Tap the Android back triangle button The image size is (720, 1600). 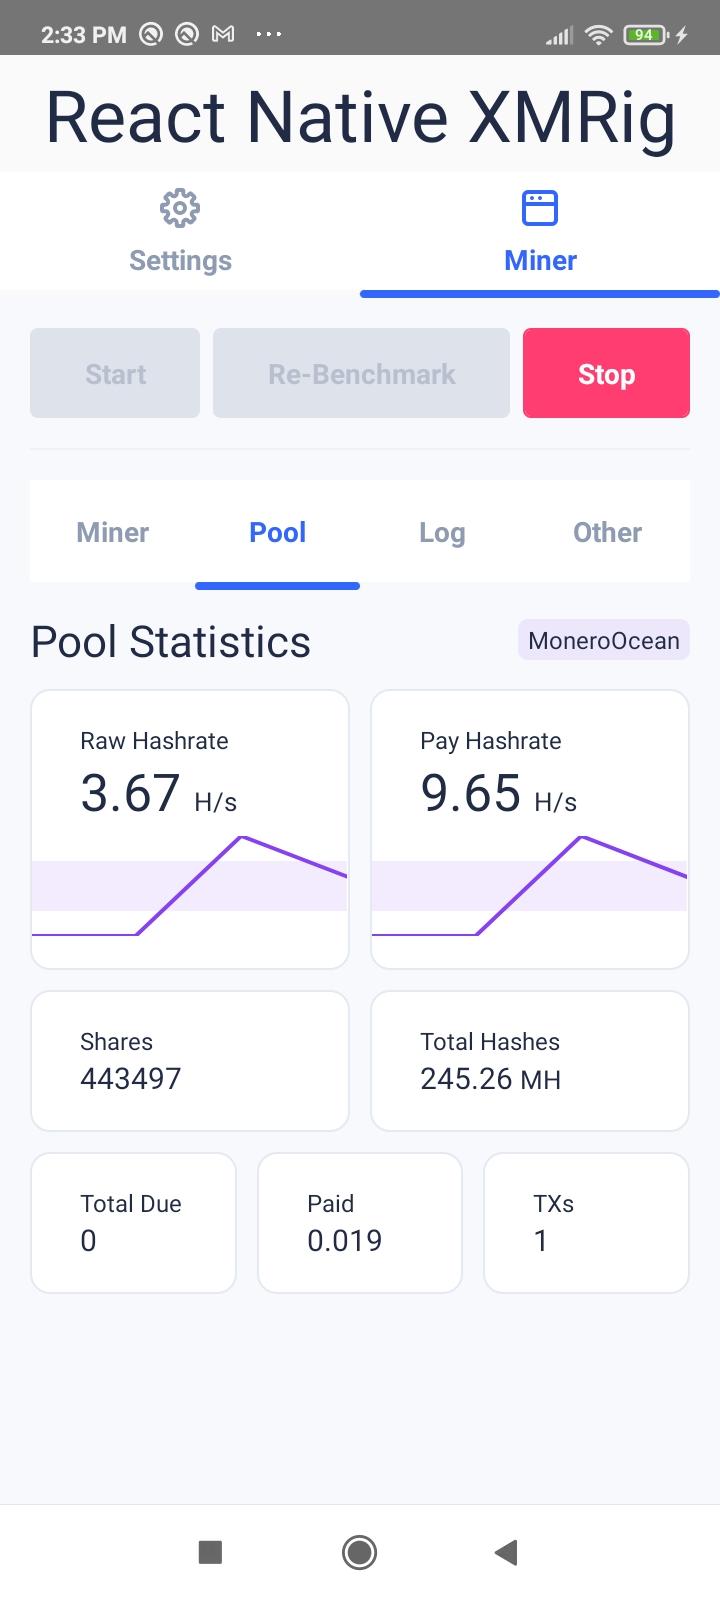(x=506, y=1552)
